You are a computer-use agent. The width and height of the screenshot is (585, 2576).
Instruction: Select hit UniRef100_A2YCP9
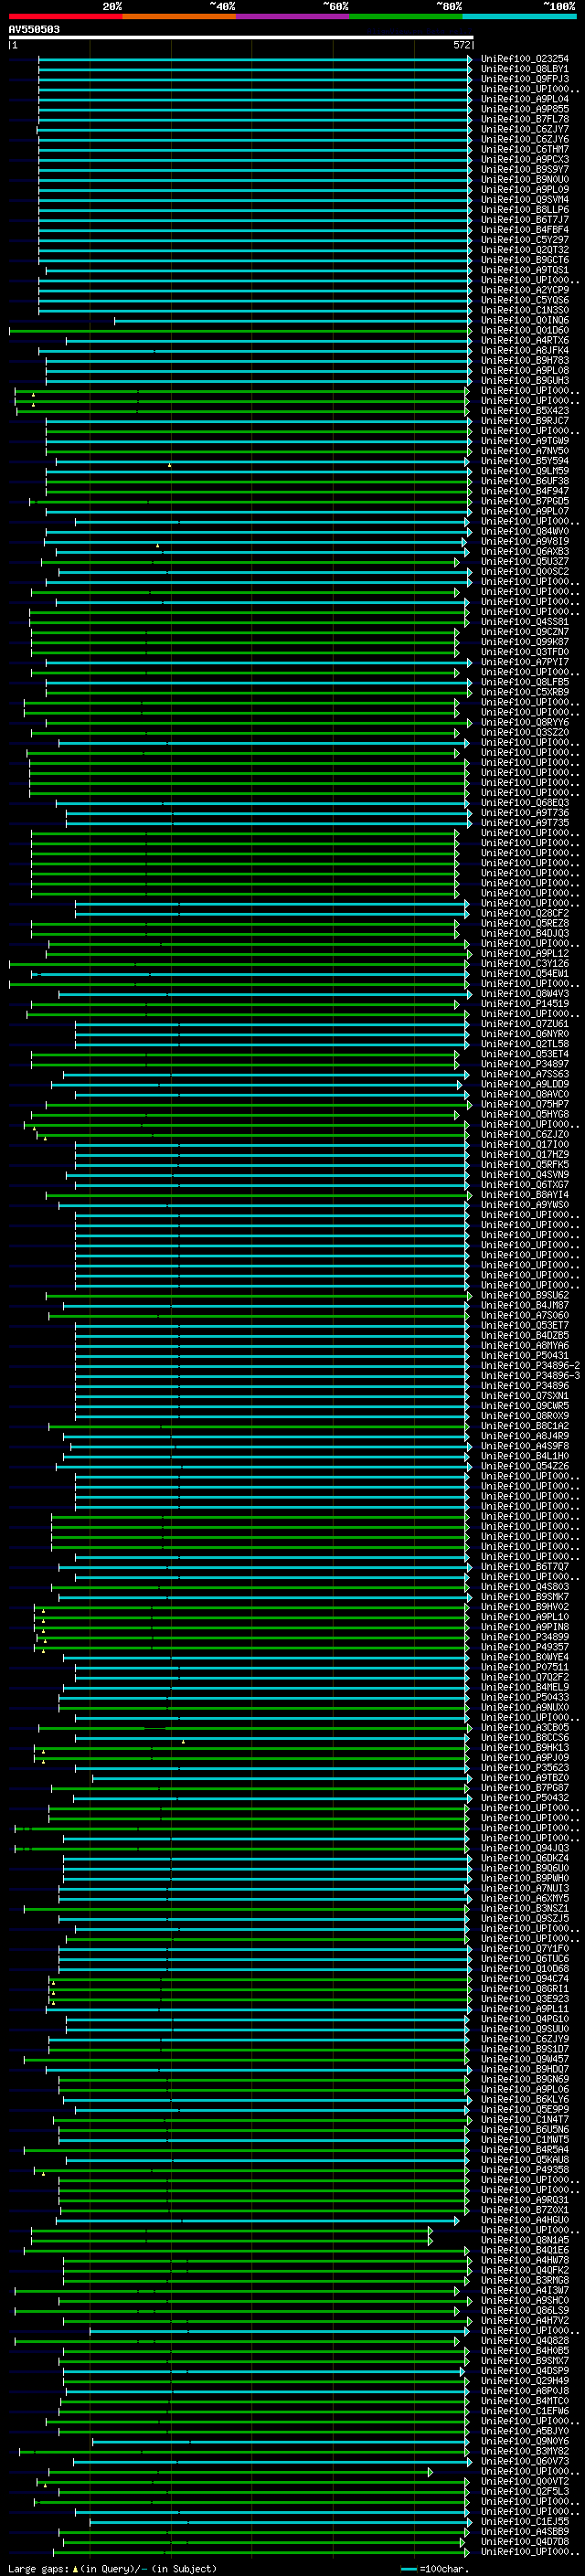524,290
